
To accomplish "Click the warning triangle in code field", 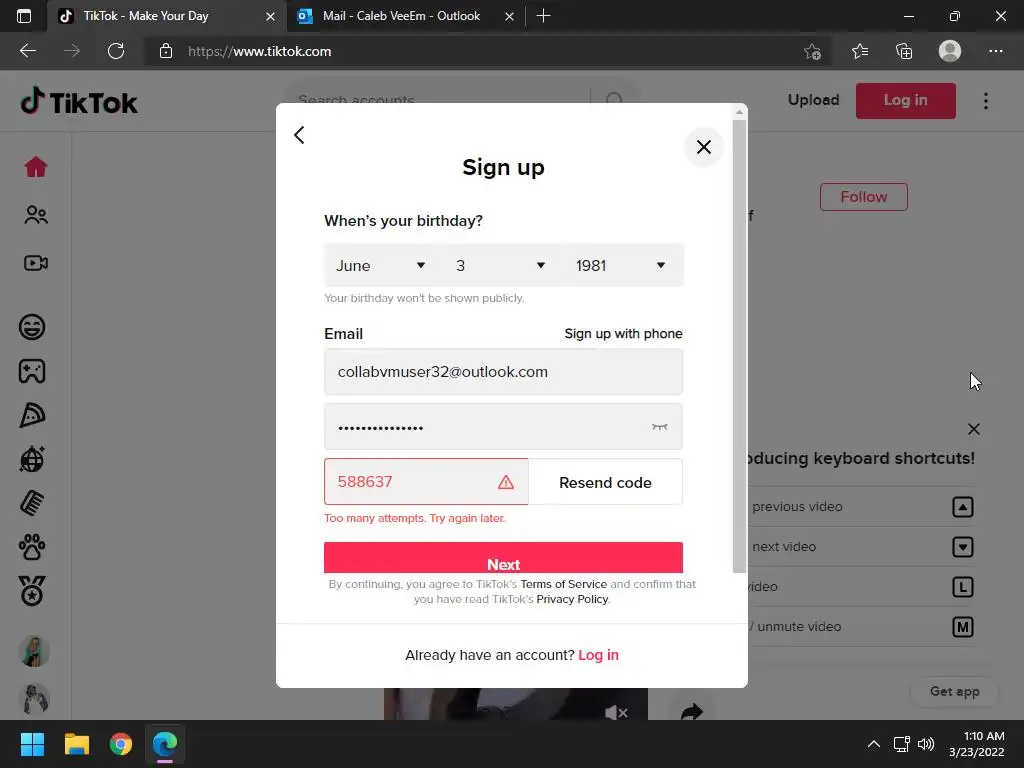I will click(x=505, y=482).
